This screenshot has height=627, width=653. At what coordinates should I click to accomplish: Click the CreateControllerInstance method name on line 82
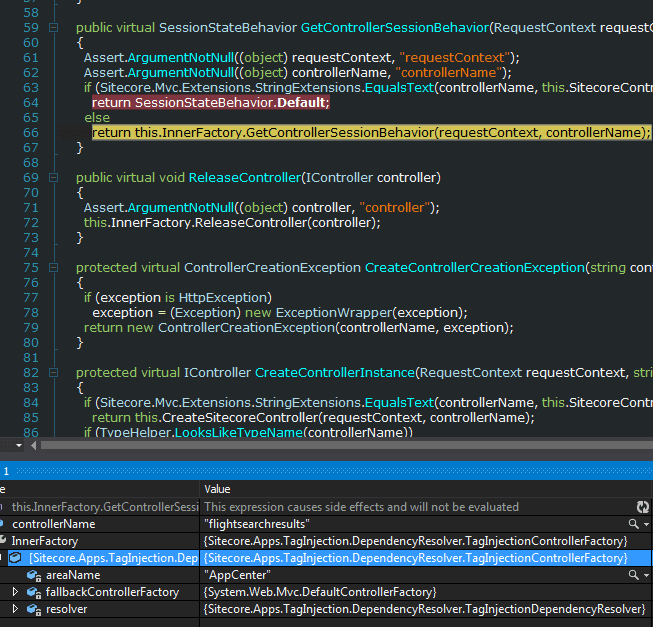coord(335,373)
